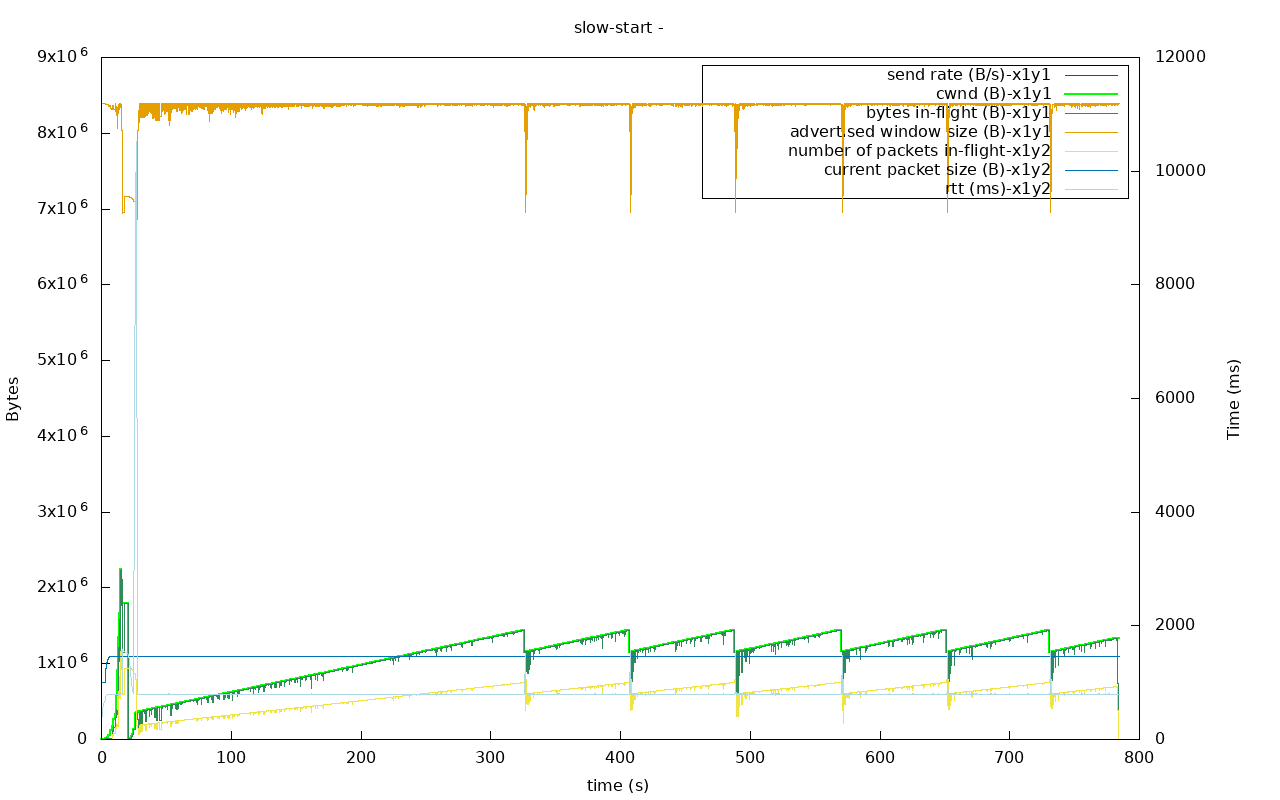Image resolution: width=1280 pixels, height=800 pixels.
Task: Click the 10000 right axis tick label
Action: [x=1181, y=171]
